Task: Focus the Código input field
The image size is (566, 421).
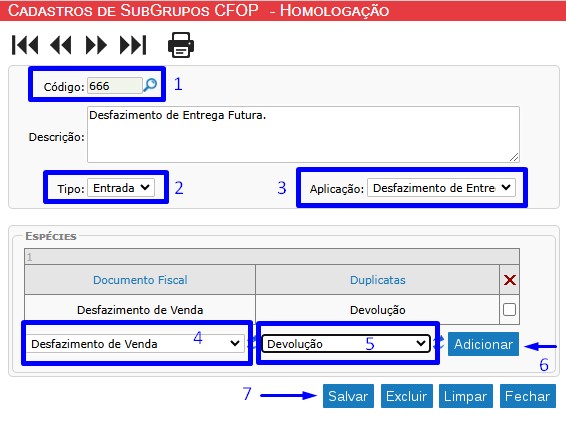Action: (115, 86)
